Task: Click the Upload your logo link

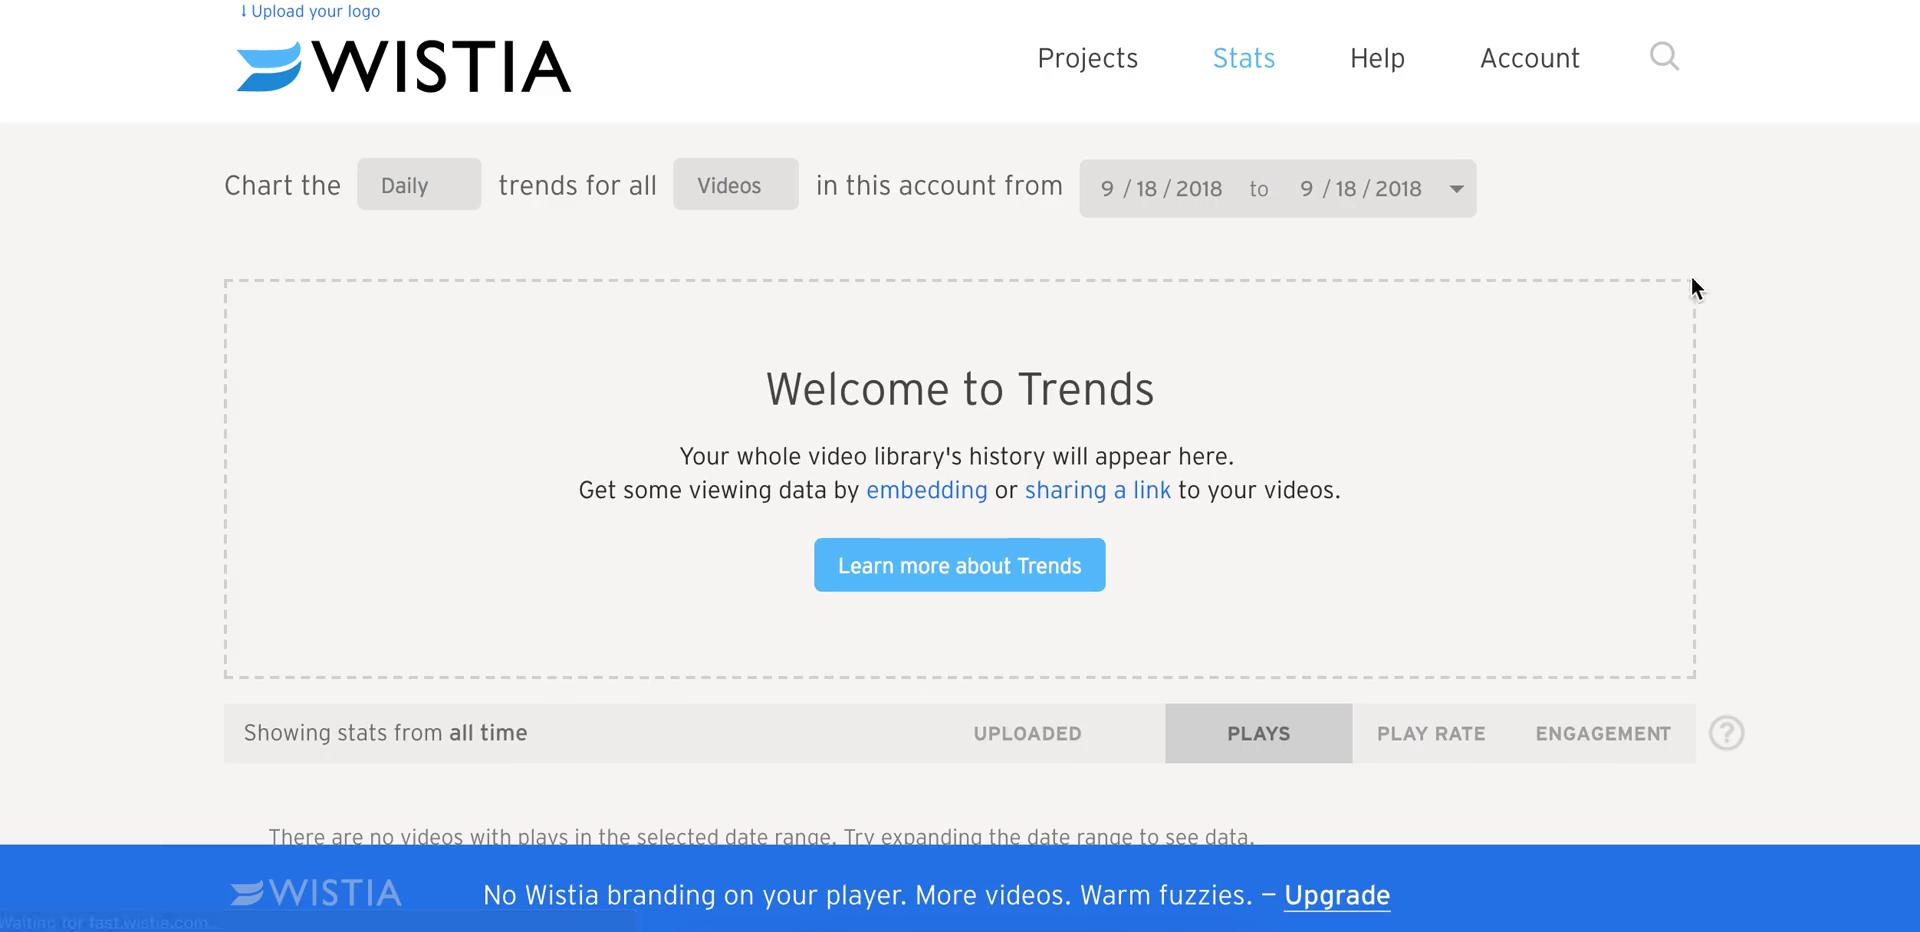Action: click(x=310, y=11)
